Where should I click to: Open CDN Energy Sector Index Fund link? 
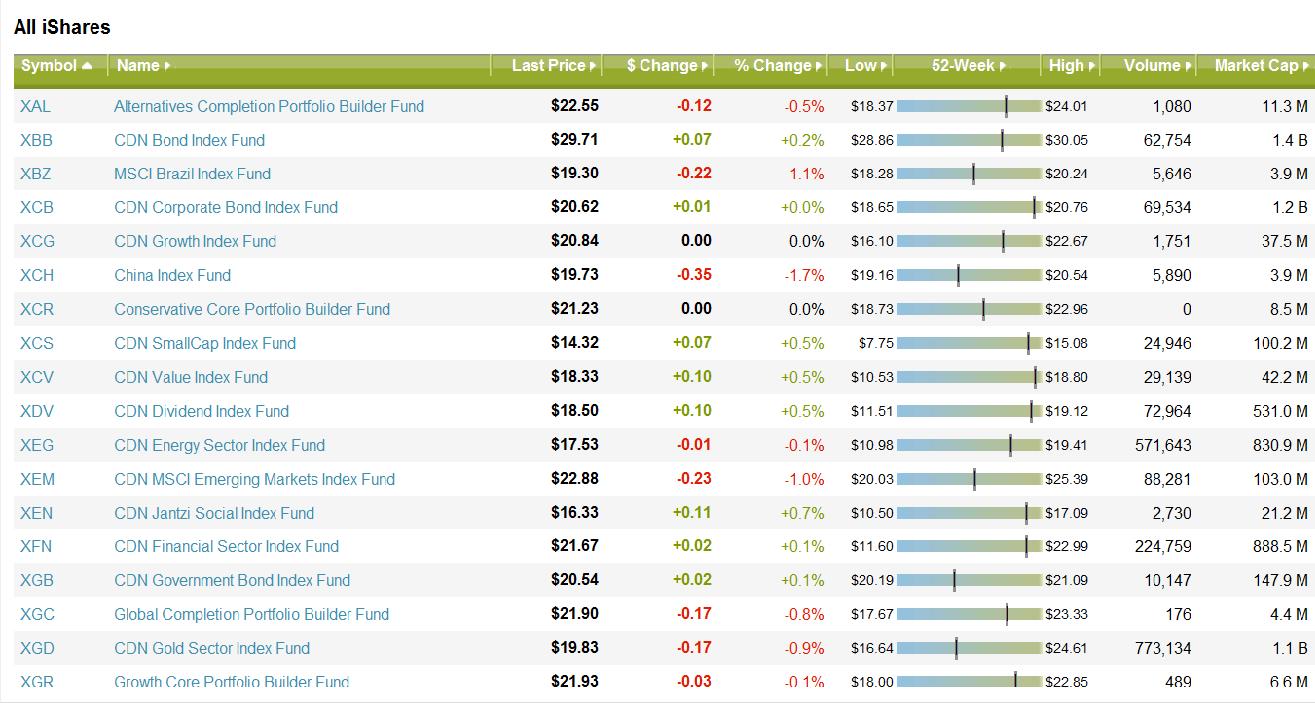click(220, 445)
